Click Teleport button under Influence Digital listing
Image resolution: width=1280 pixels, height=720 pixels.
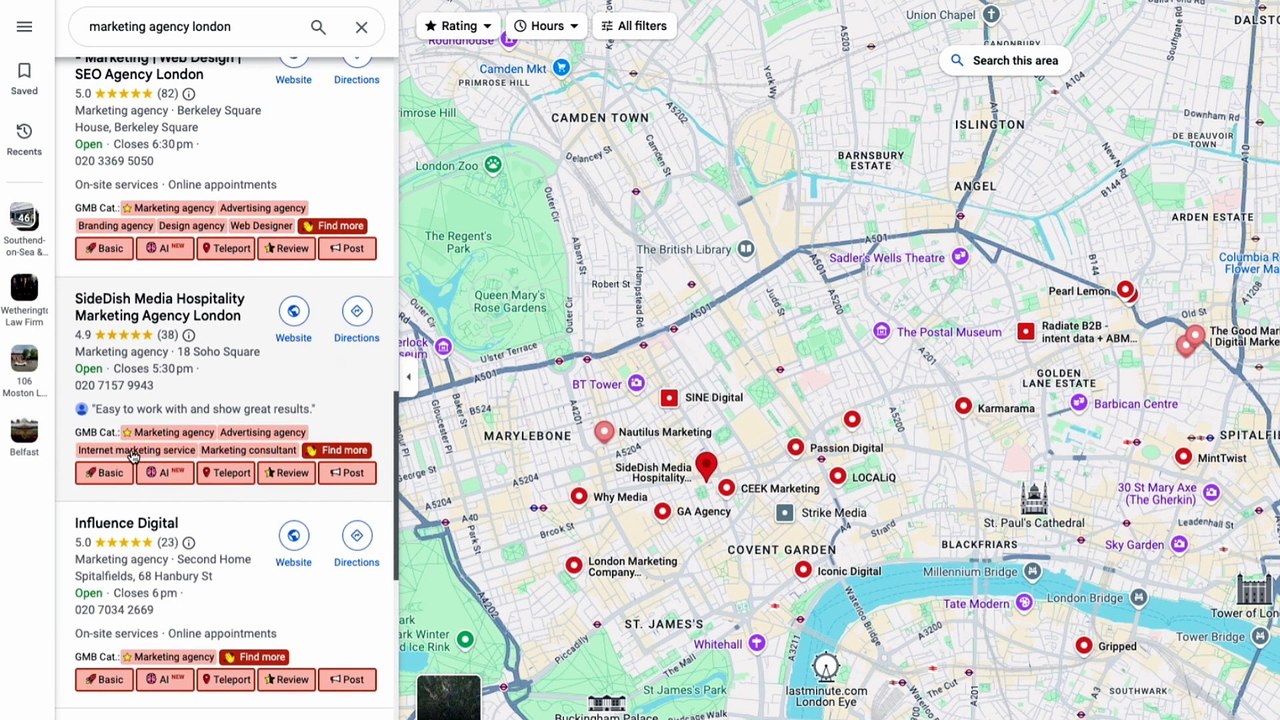pyautogui.click(x=225, y=680)
